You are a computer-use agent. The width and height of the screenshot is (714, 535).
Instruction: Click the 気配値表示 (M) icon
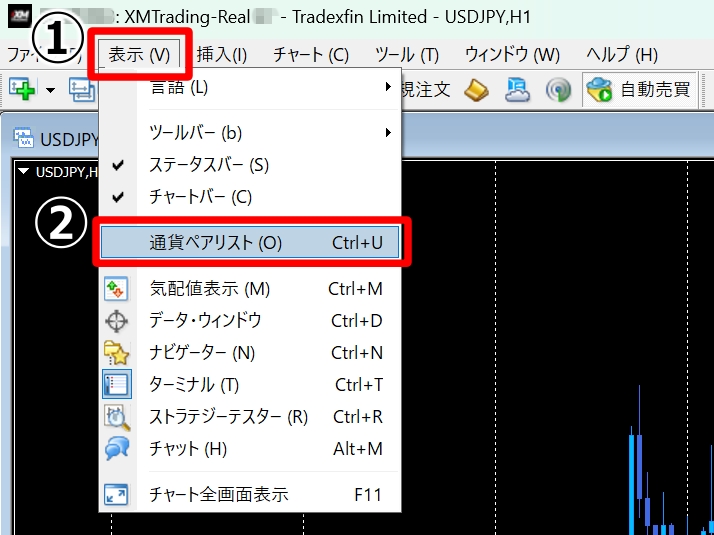[116, 289]
